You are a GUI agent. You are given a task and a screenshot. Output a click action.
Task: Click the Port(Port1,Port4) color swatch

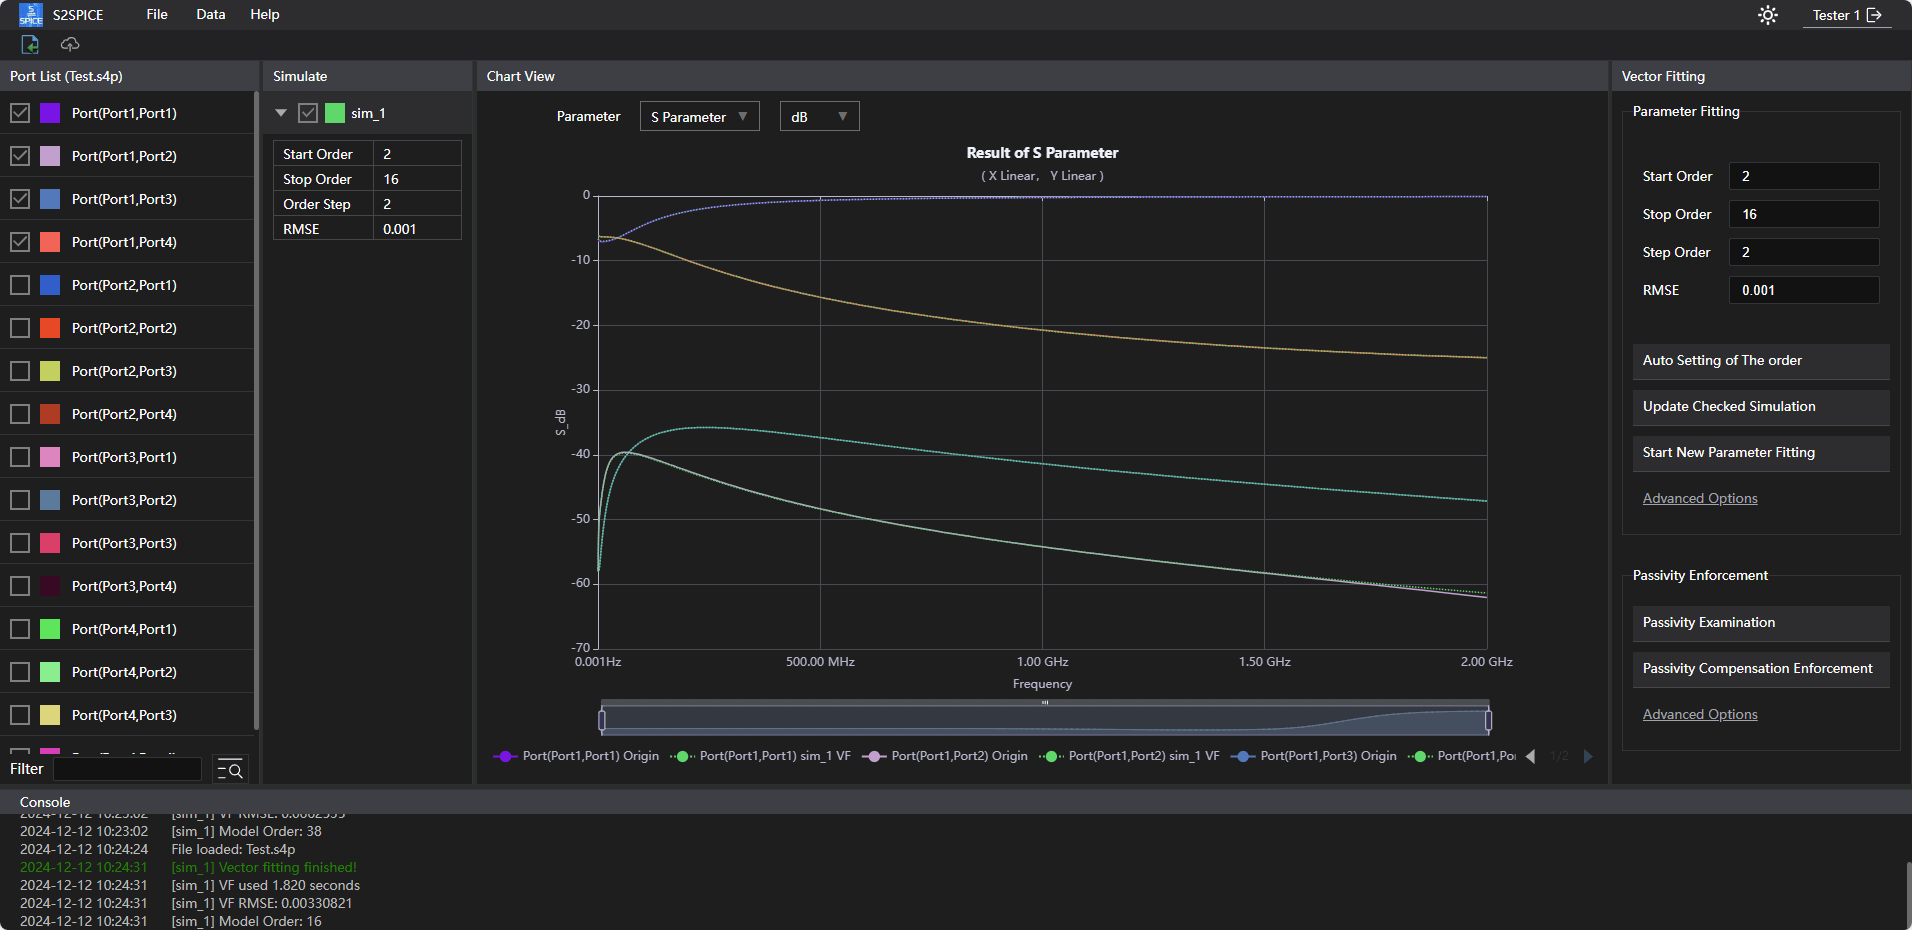50,242
